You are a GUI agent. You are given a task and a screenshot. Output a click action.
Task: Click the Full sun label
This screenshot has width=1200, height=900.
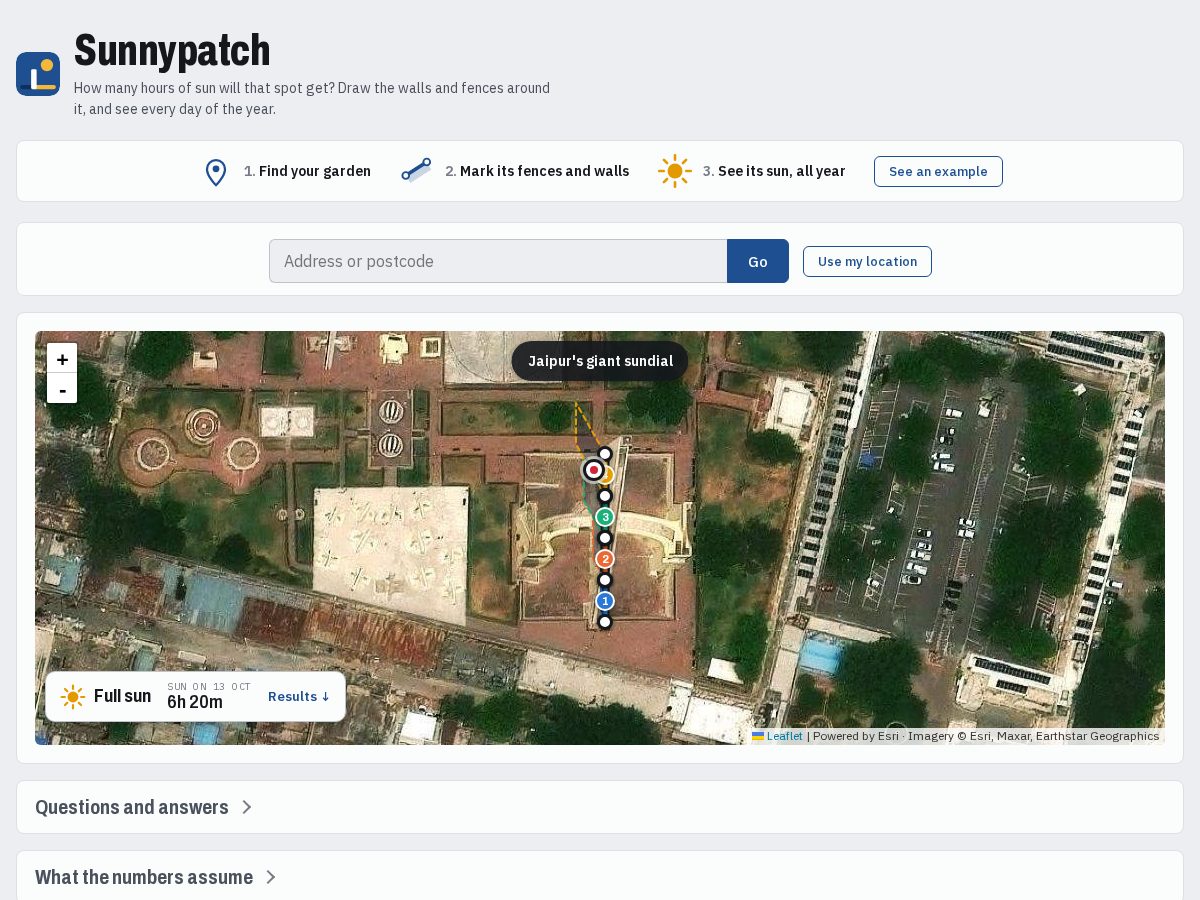(x=122, y=696)
